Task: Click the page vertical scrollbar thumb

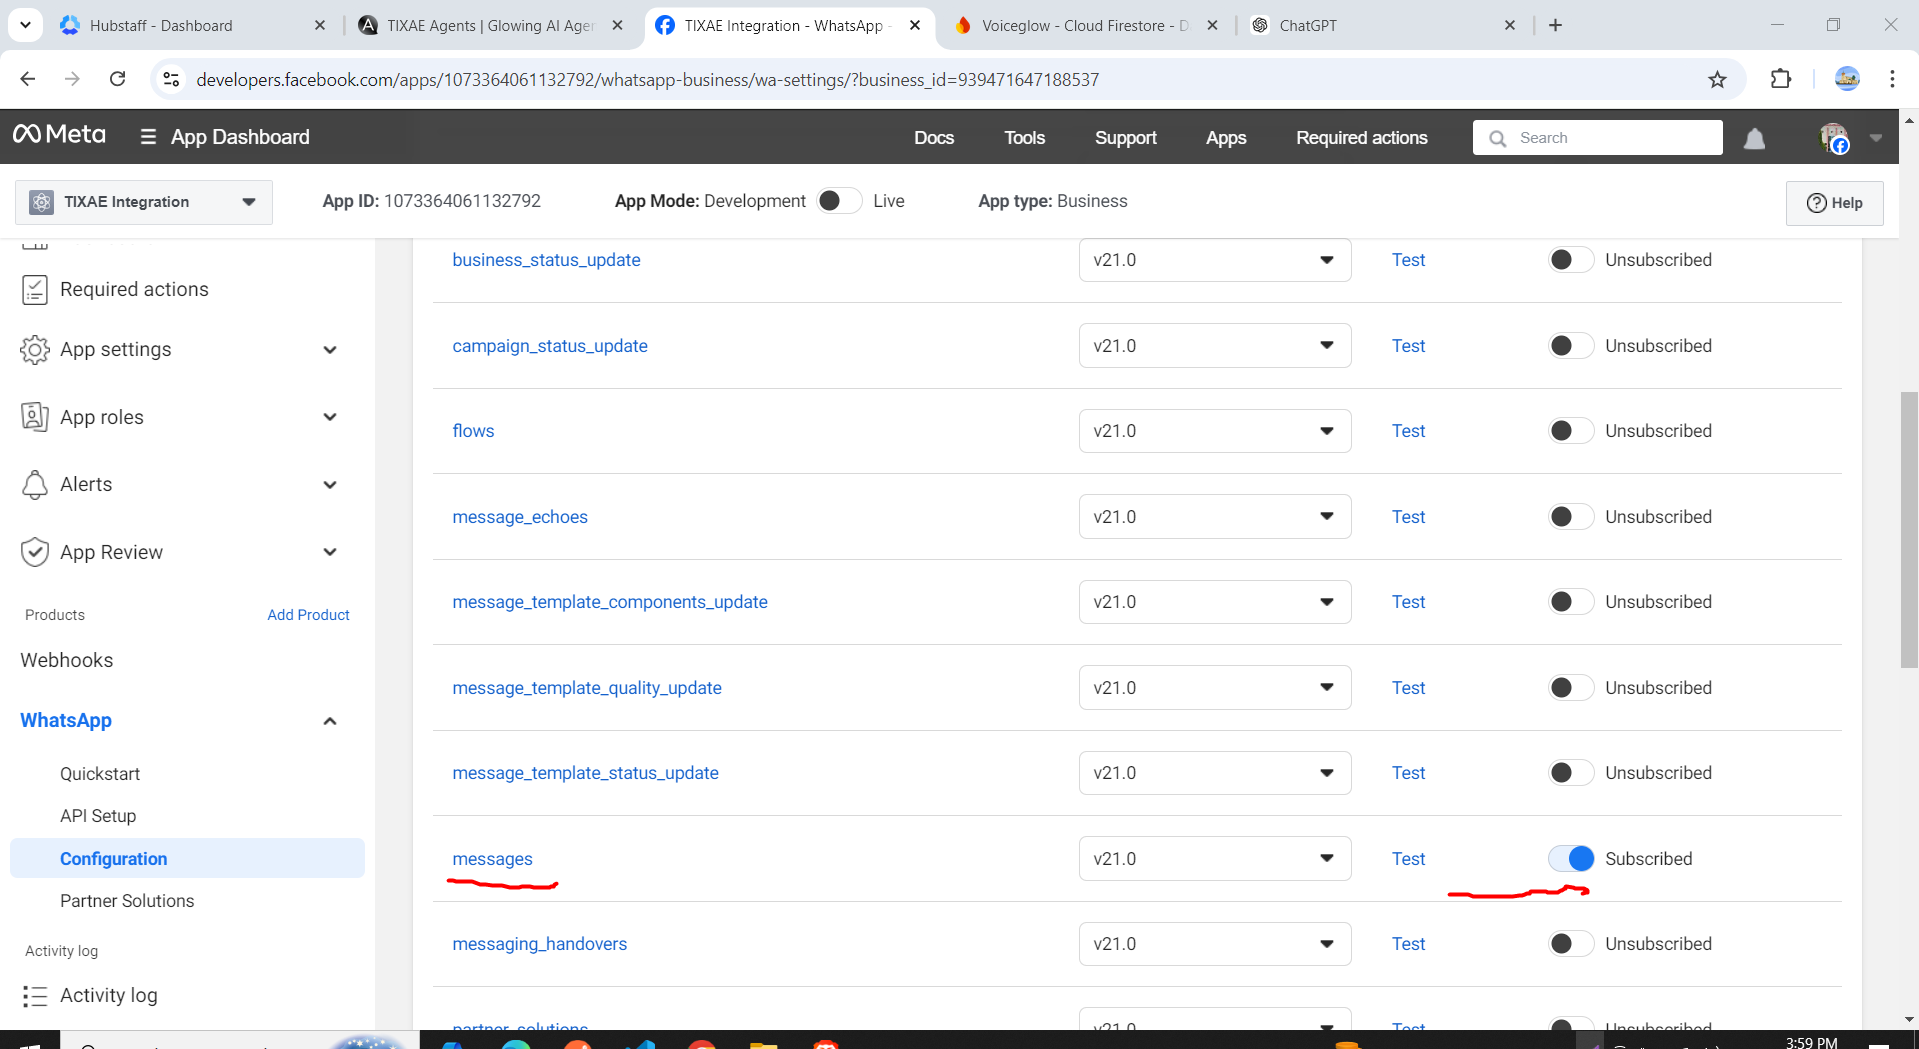Action: point(1909,530)
